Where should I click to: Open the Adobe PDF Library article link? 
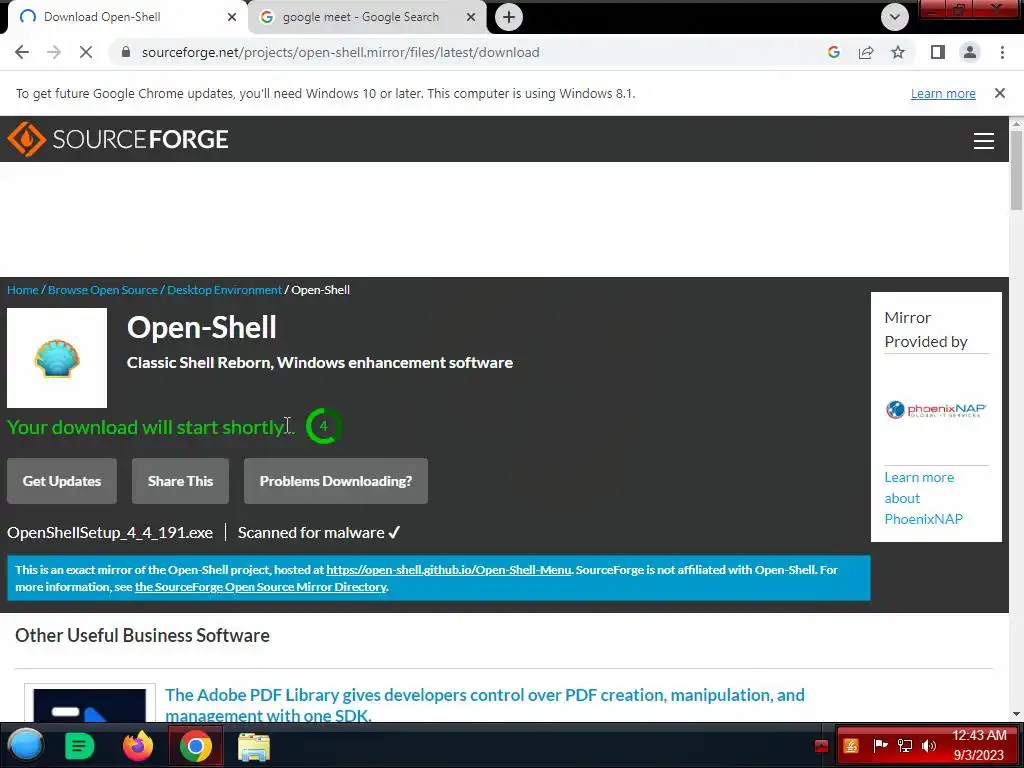(485, 705)
